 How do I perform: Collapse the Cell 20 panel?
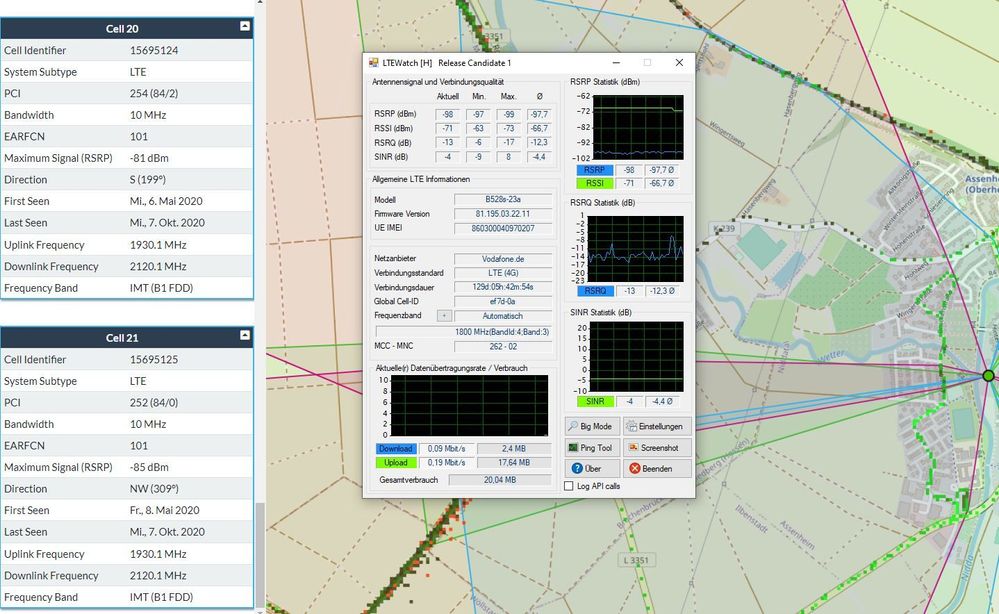tap(245, 28)
